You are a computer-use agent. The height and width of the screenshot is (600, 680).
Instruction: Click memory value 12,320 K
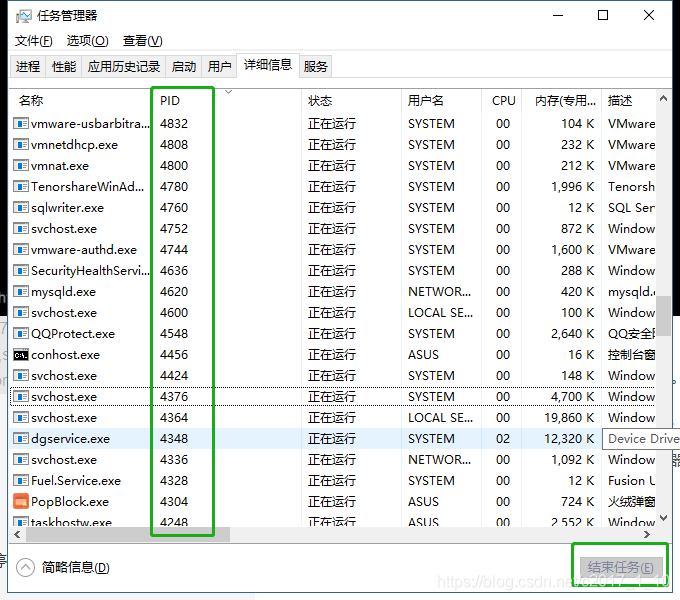click(x=569, y=438)
